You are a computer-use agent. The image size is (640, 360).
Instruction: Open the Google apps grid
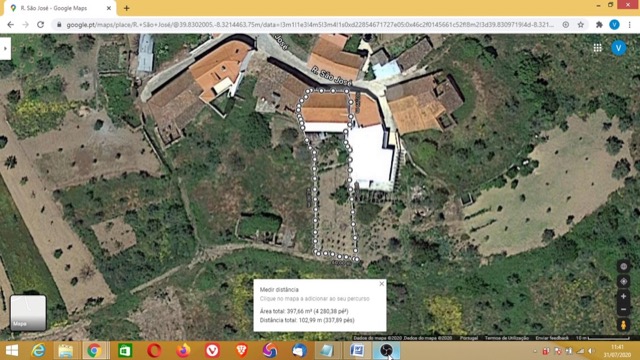(x=597, y=48)
